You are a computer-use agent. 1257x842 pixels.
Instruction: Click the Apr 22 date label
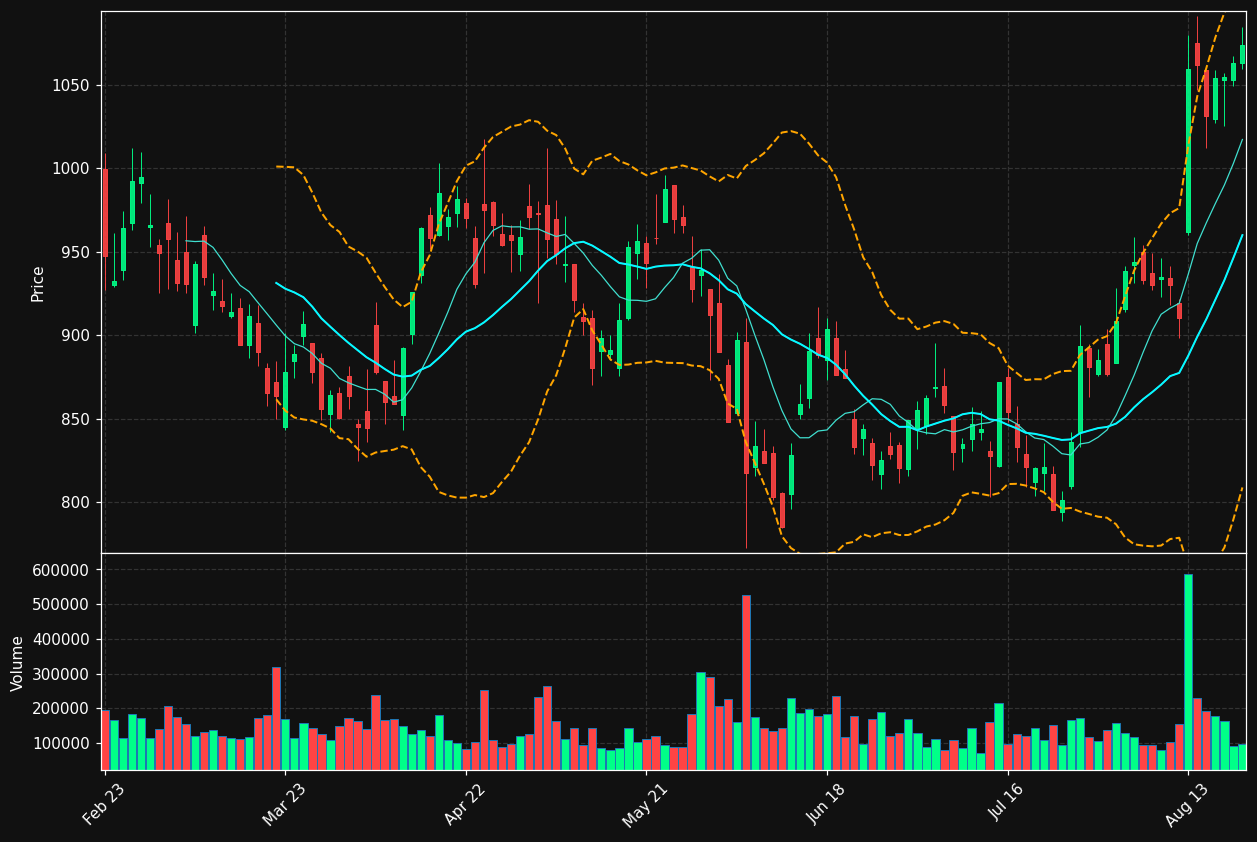(466, 804)
